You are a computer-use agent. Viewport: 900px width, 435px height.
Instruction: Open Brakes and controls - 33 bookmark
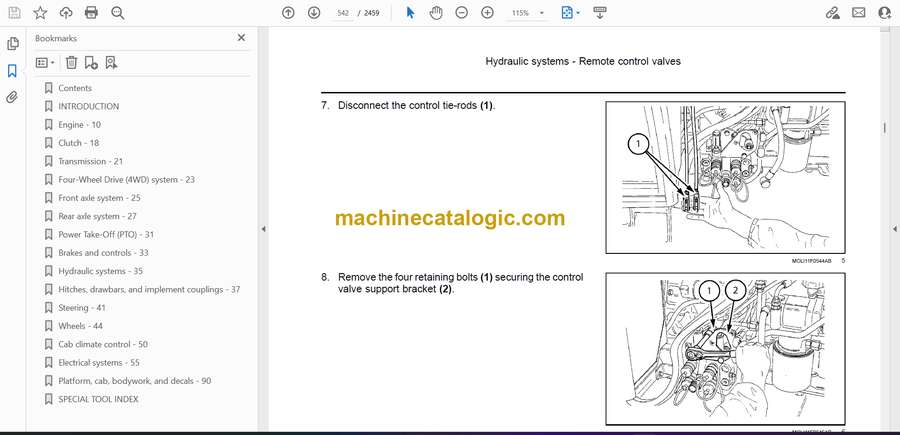(103, 253)
